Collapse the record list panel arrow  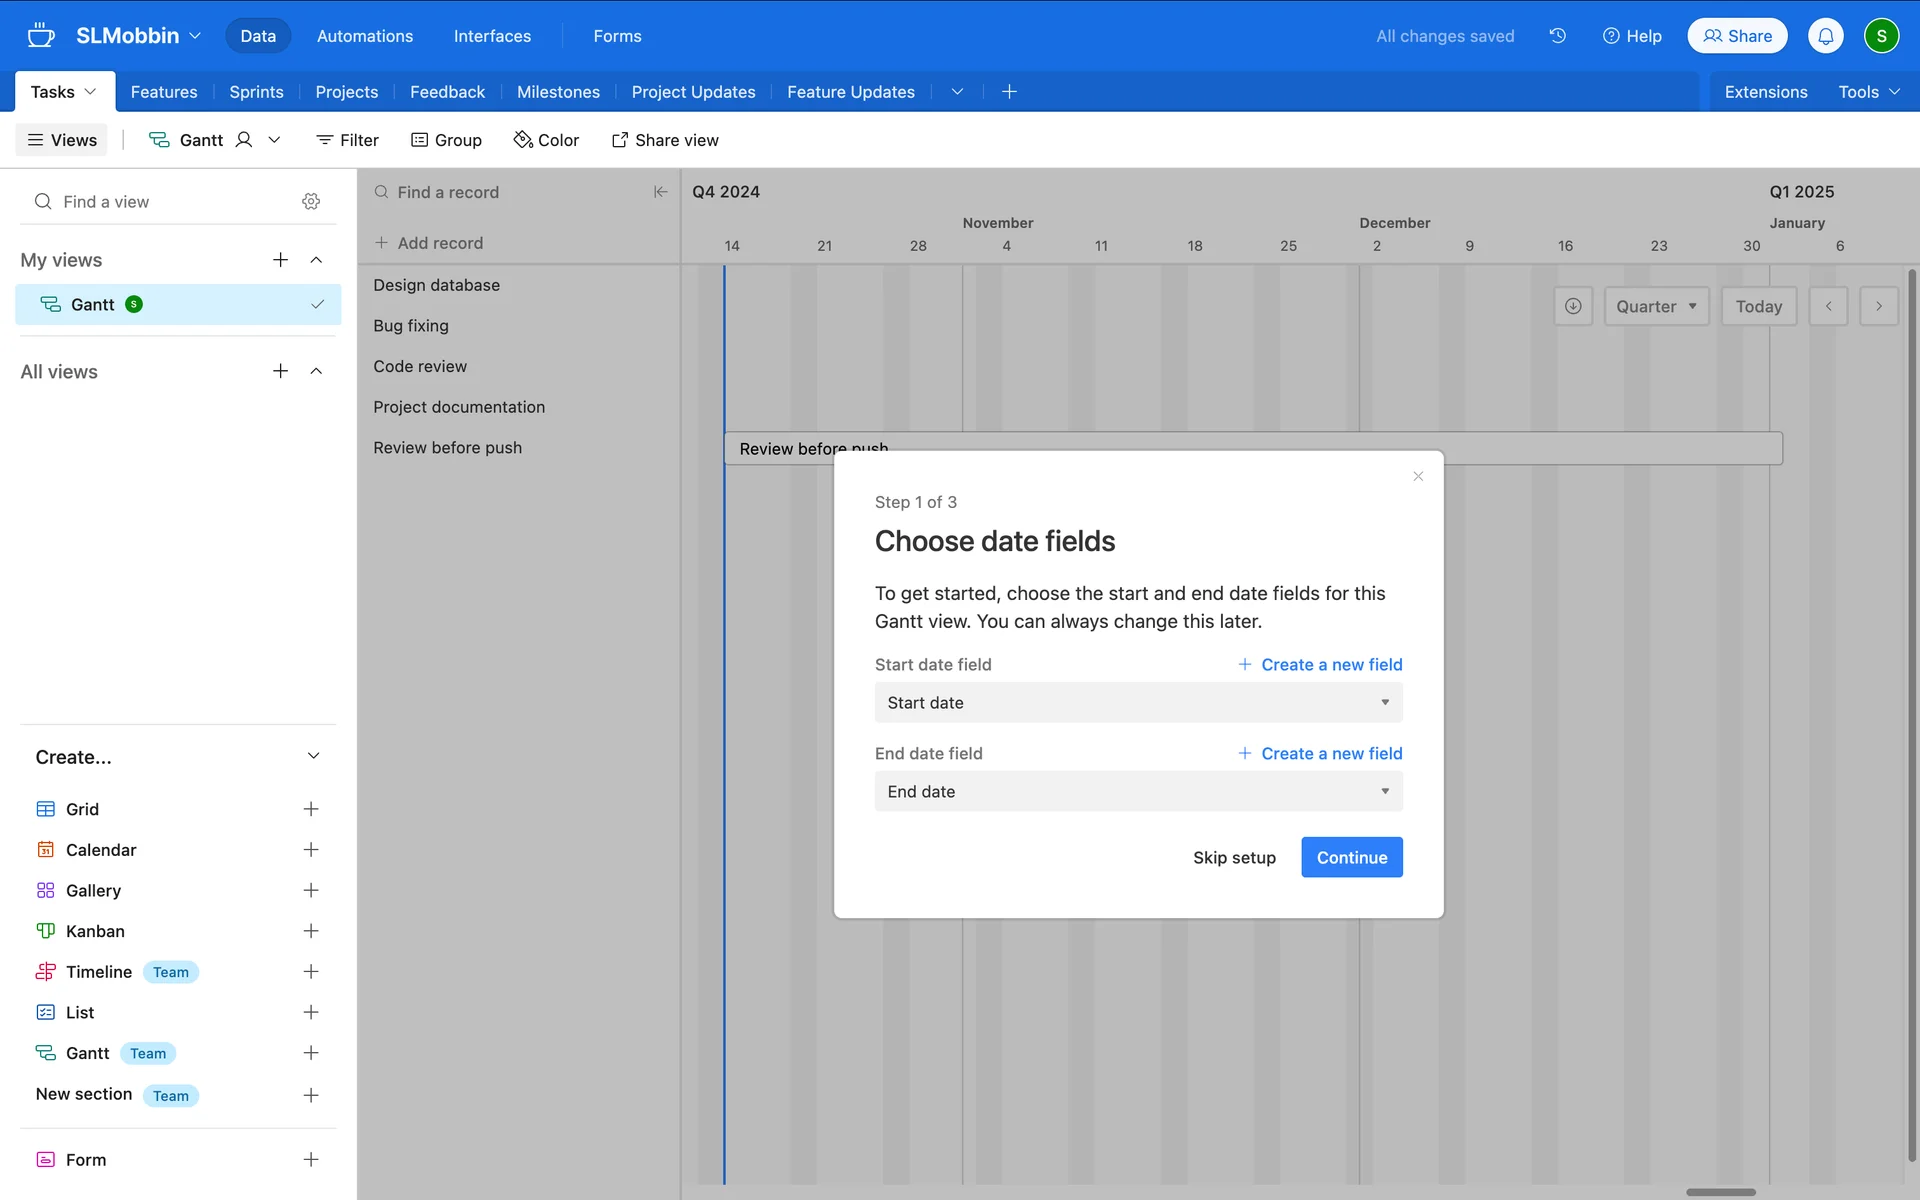660,192
